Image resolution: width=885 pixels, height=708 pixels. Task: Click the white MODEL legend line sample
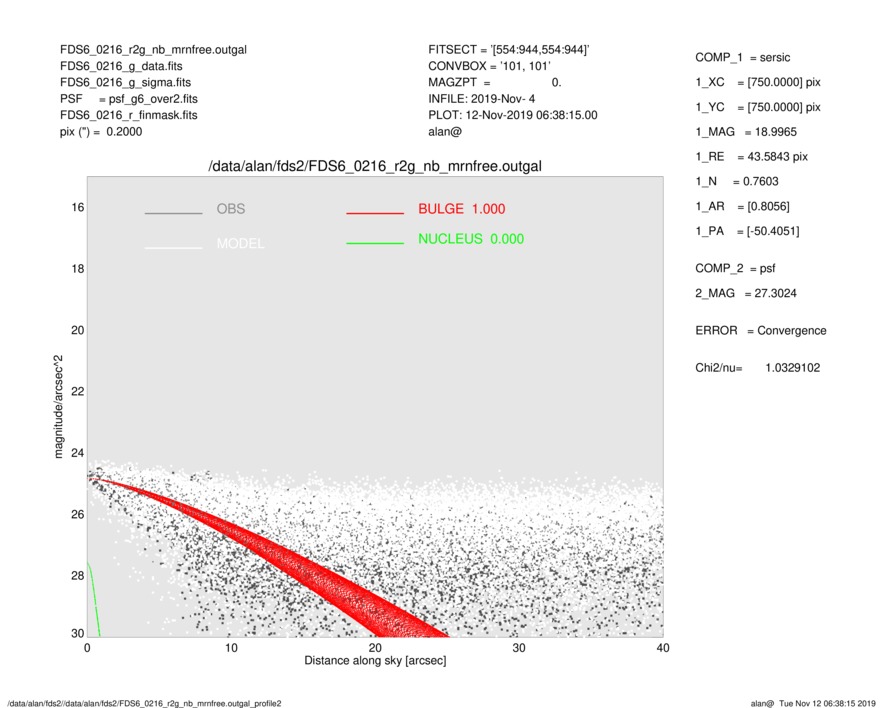pyautogui.click(x=173, y=248)
